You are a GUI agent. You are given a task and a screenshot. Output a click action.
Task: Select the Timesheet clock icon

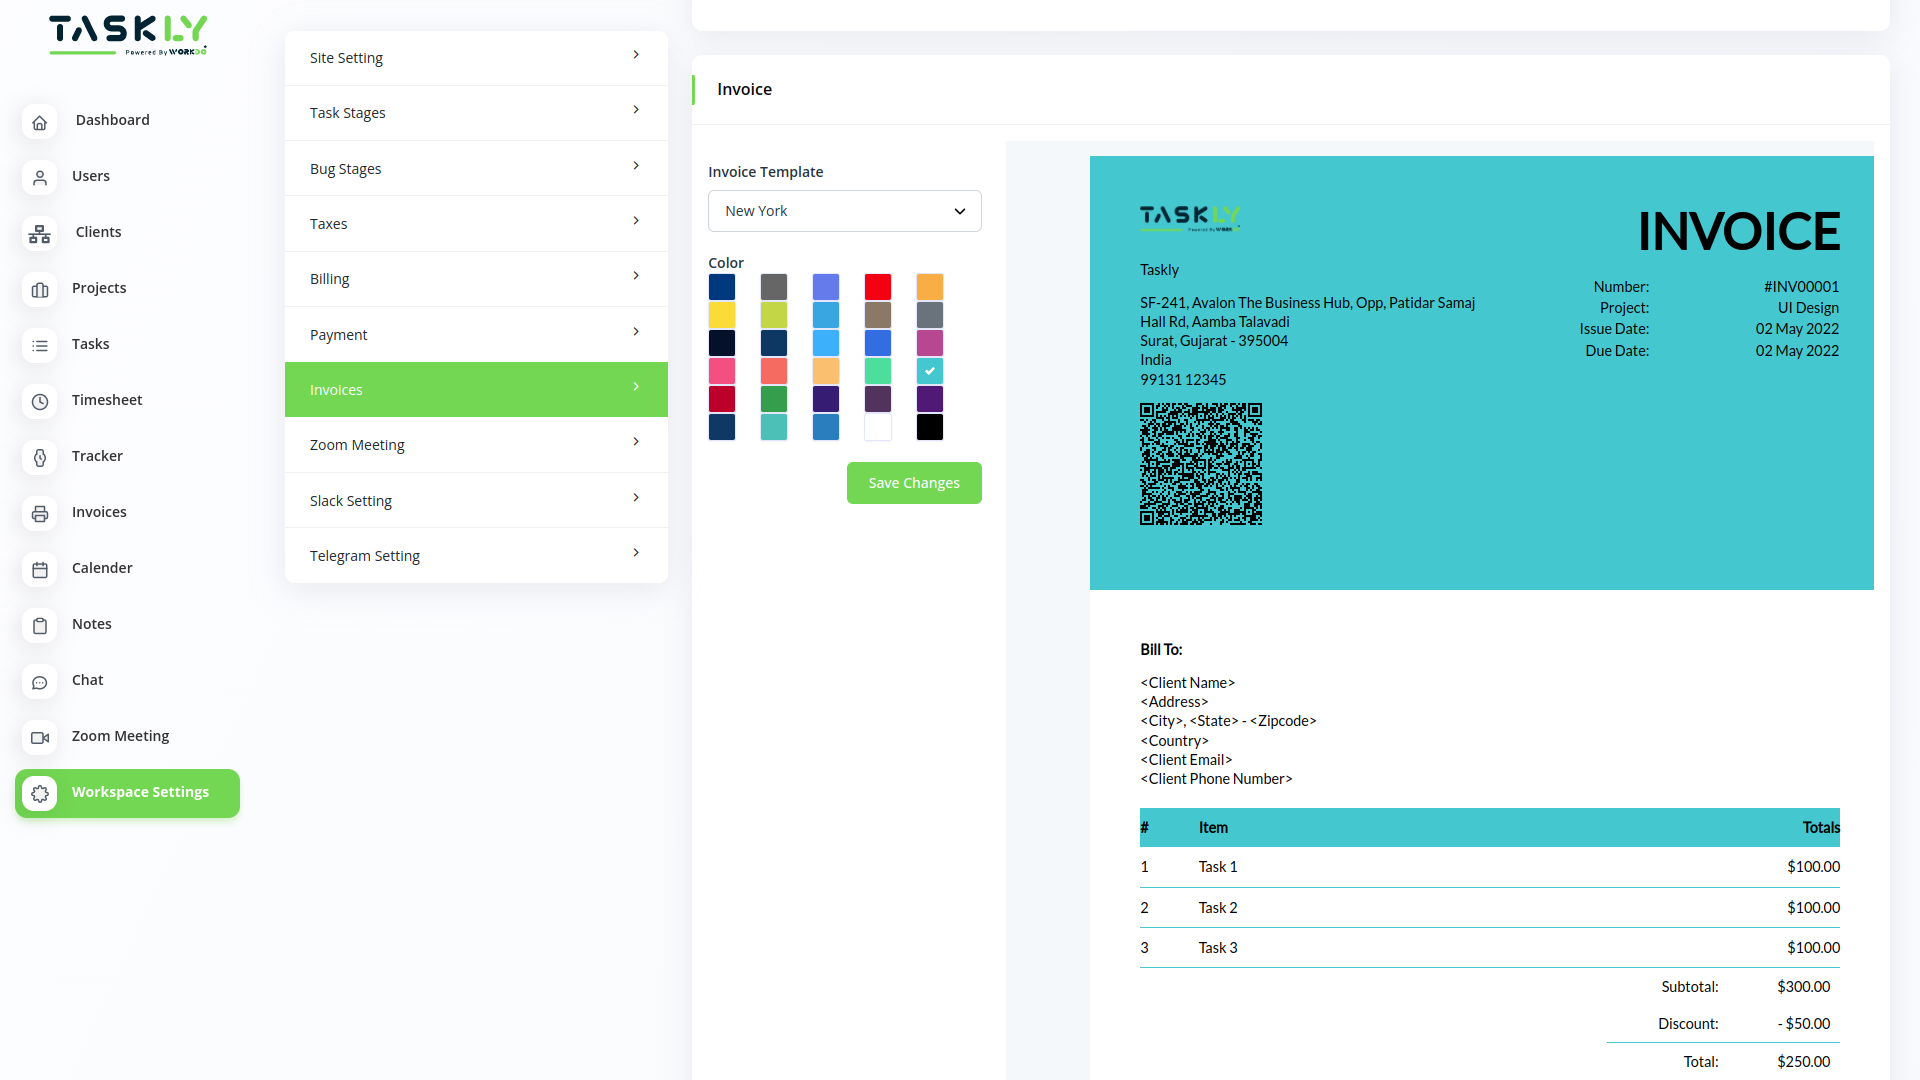tap(40, 402)
